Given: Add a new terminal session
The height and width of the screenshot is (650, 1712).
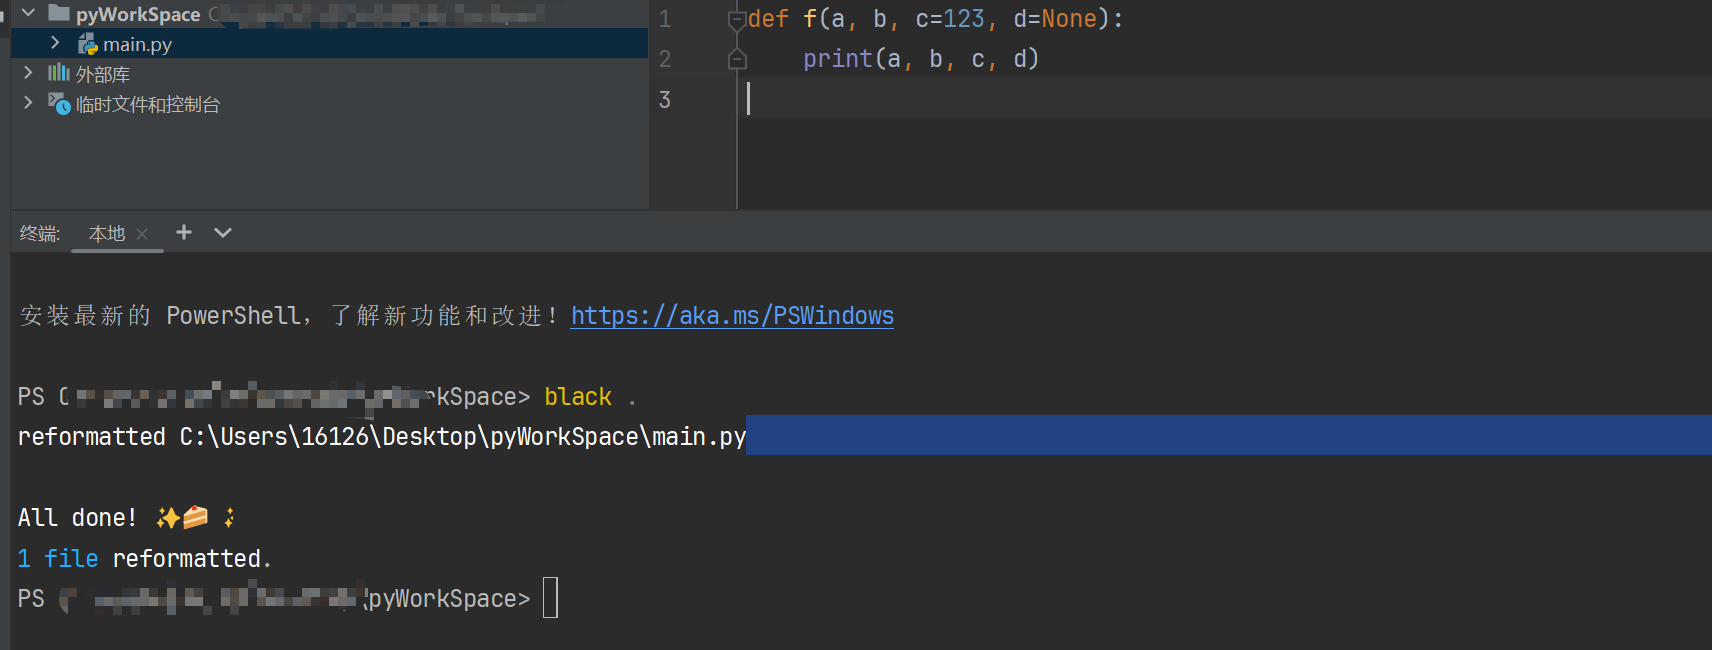Looking at the screenshot, I should (184, 232).
